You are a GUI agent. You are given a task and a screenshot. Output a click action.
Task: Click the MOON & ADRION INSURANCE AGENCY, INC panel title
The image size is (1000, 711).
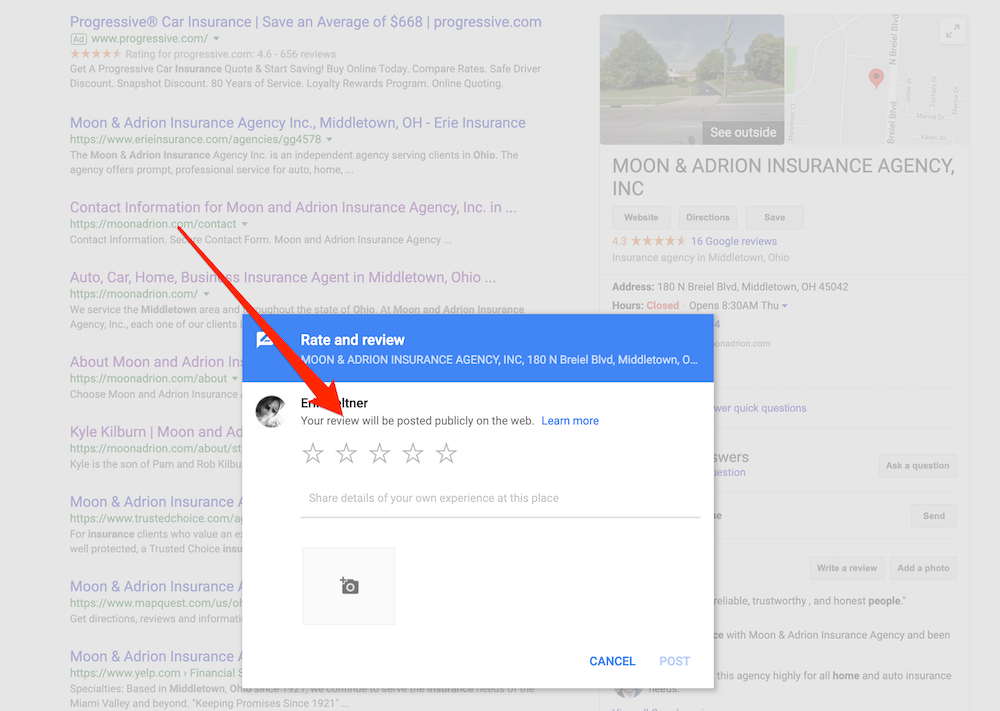(783, 177)
